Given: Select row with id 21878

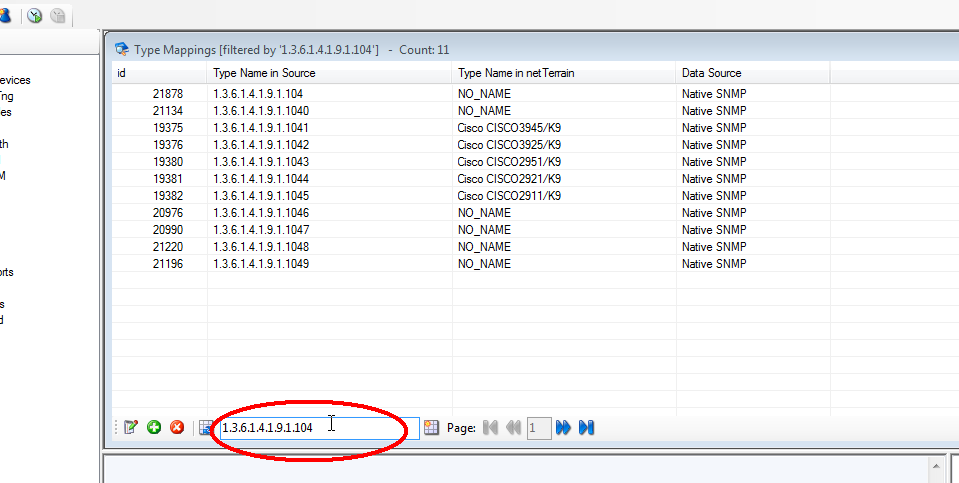Looking at the screenshot, I should [167, 93].
